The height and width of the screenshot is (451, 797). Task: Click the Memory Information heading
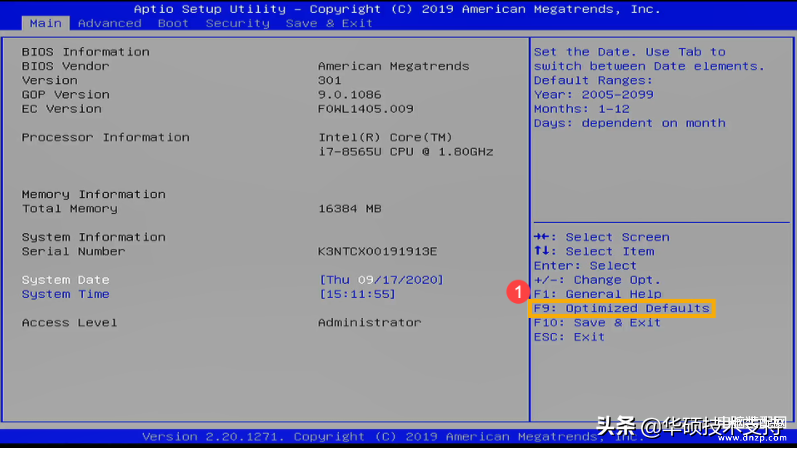(x=94, y=194)
